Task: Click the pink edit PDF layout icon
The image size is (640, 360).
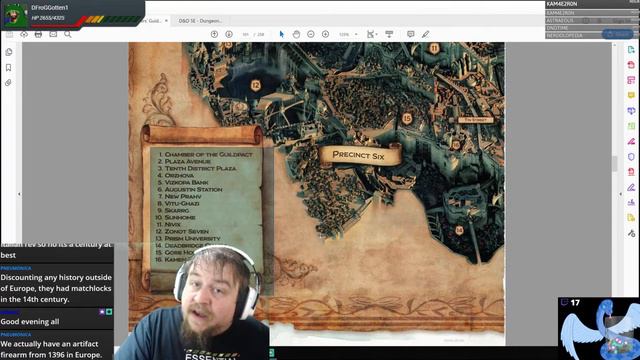Action: pos(631,80)
